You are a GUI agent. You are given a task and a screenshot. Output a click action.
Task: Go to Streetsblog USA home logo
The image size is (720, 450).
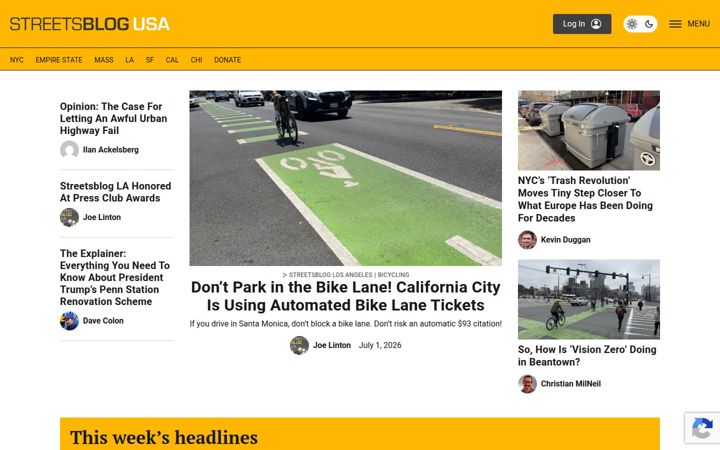coord(90,24)
